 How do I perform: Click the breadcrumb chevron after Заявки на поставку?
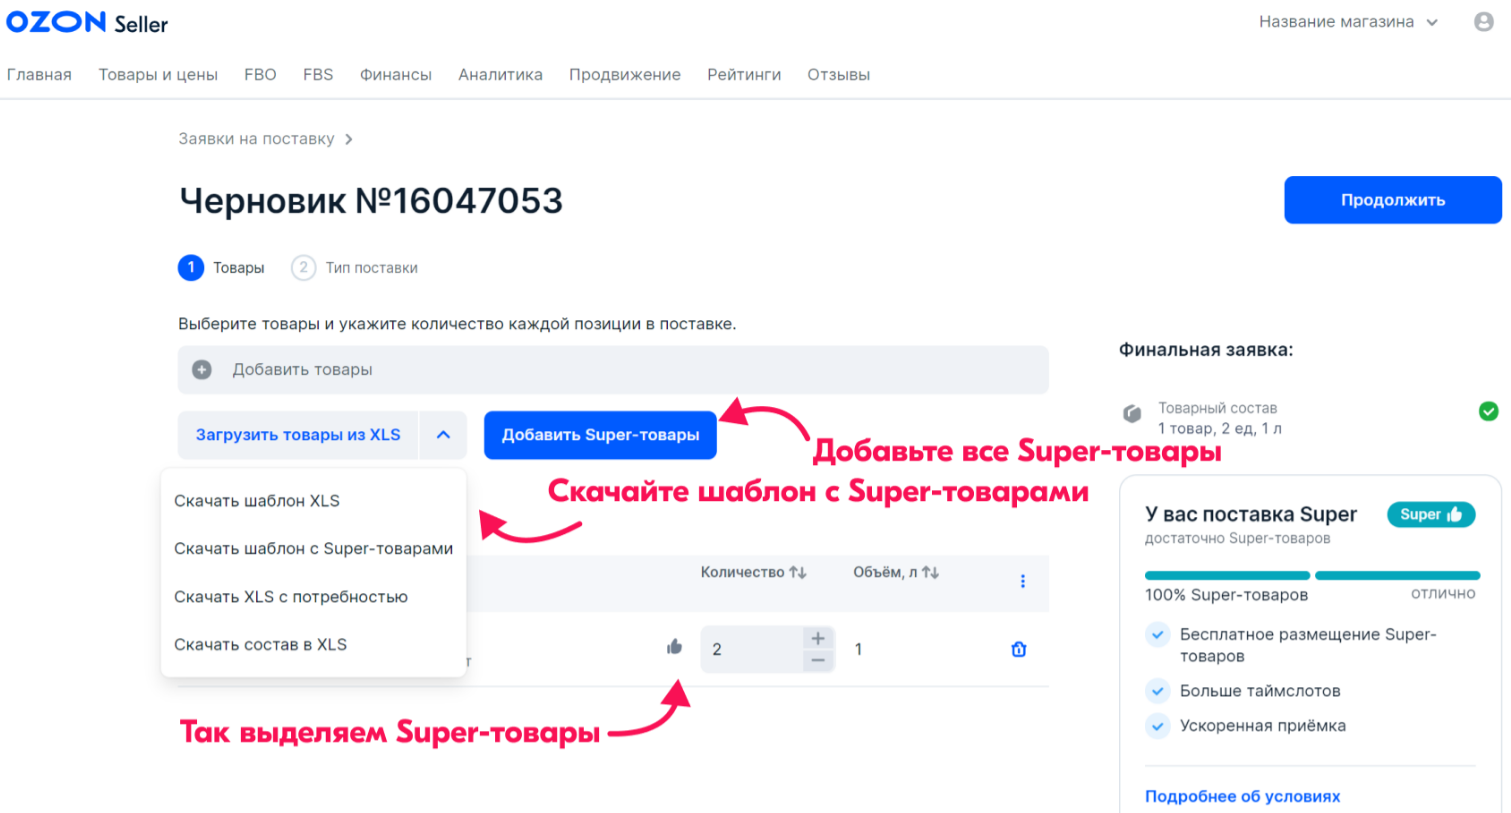tap(348, 139)
